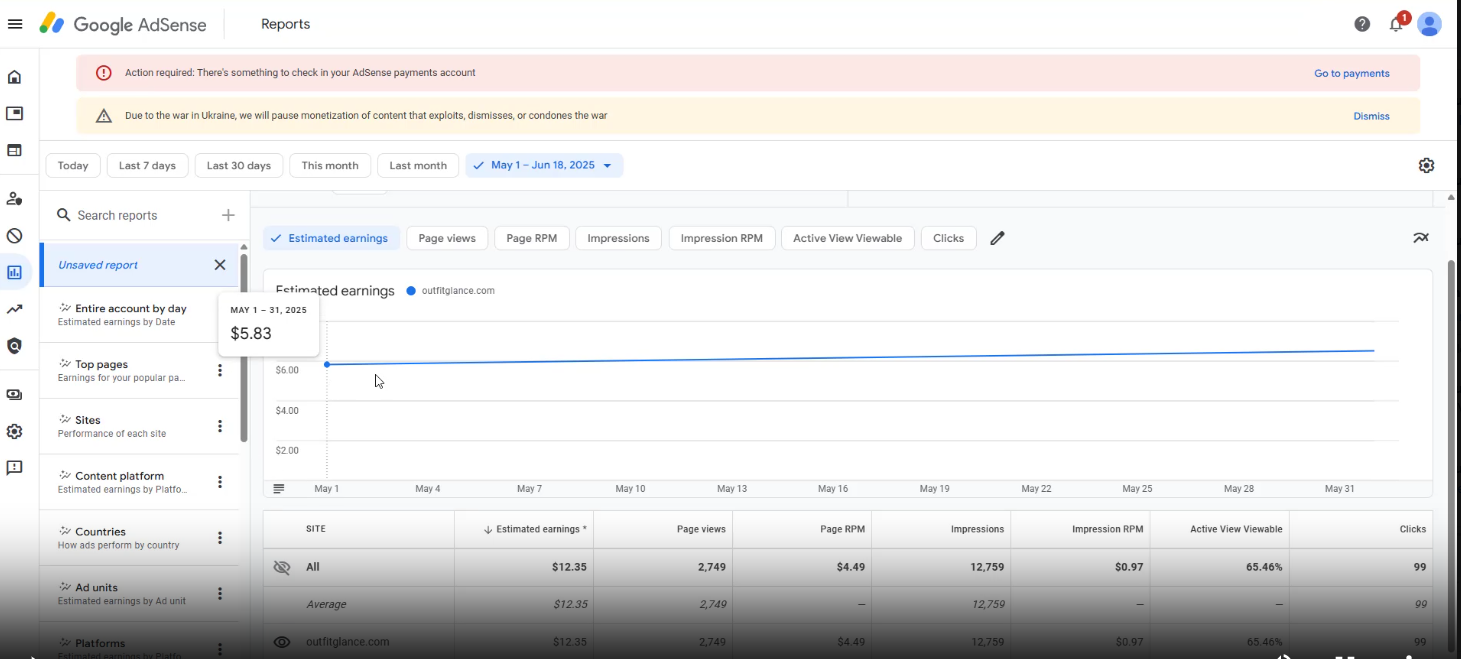The image size is (1461, 659).
Task: Go to Home in the sidebar
Action: (15, 77)
